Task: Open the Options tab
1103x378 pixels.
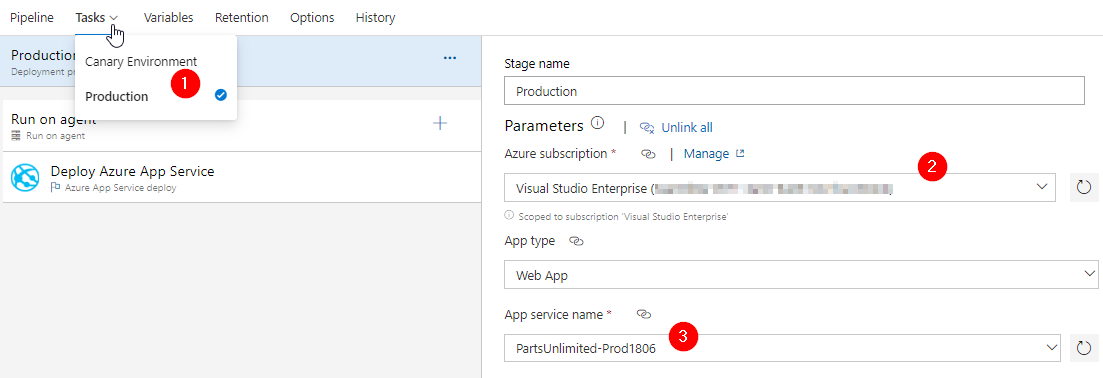Action: 312,18
